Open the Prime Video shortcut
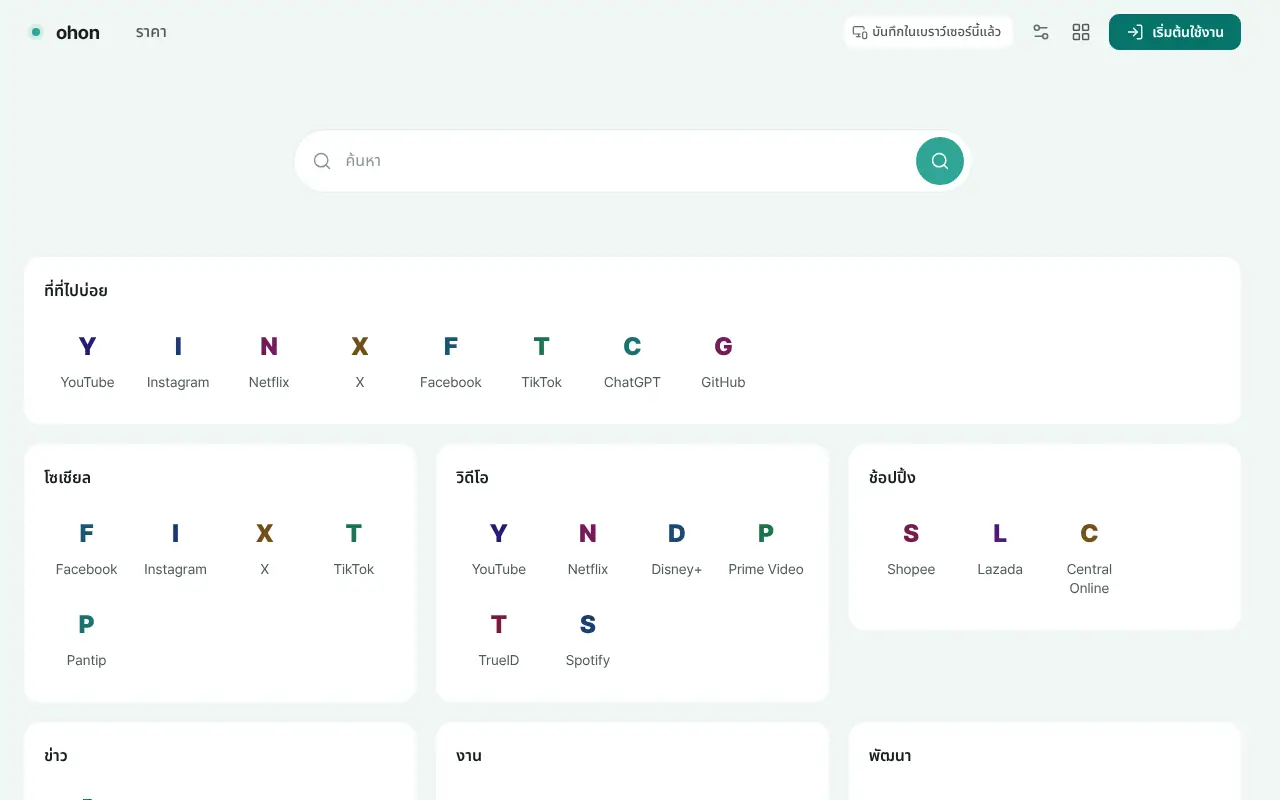This screenshot has height=800, width=1280. 766,548
